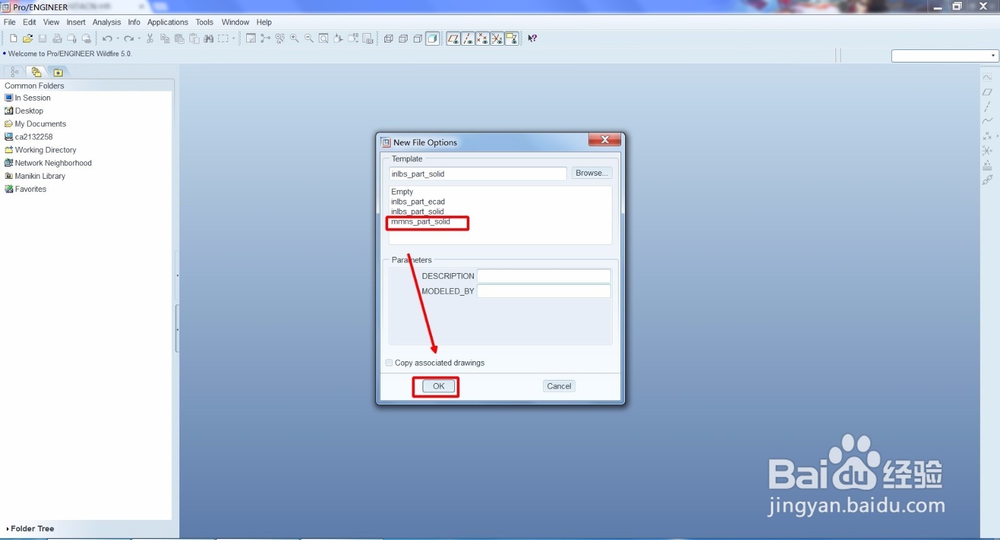Click the No Hidden display icon
Viewport: 1000px width, 540px height.
coord(418,39)
